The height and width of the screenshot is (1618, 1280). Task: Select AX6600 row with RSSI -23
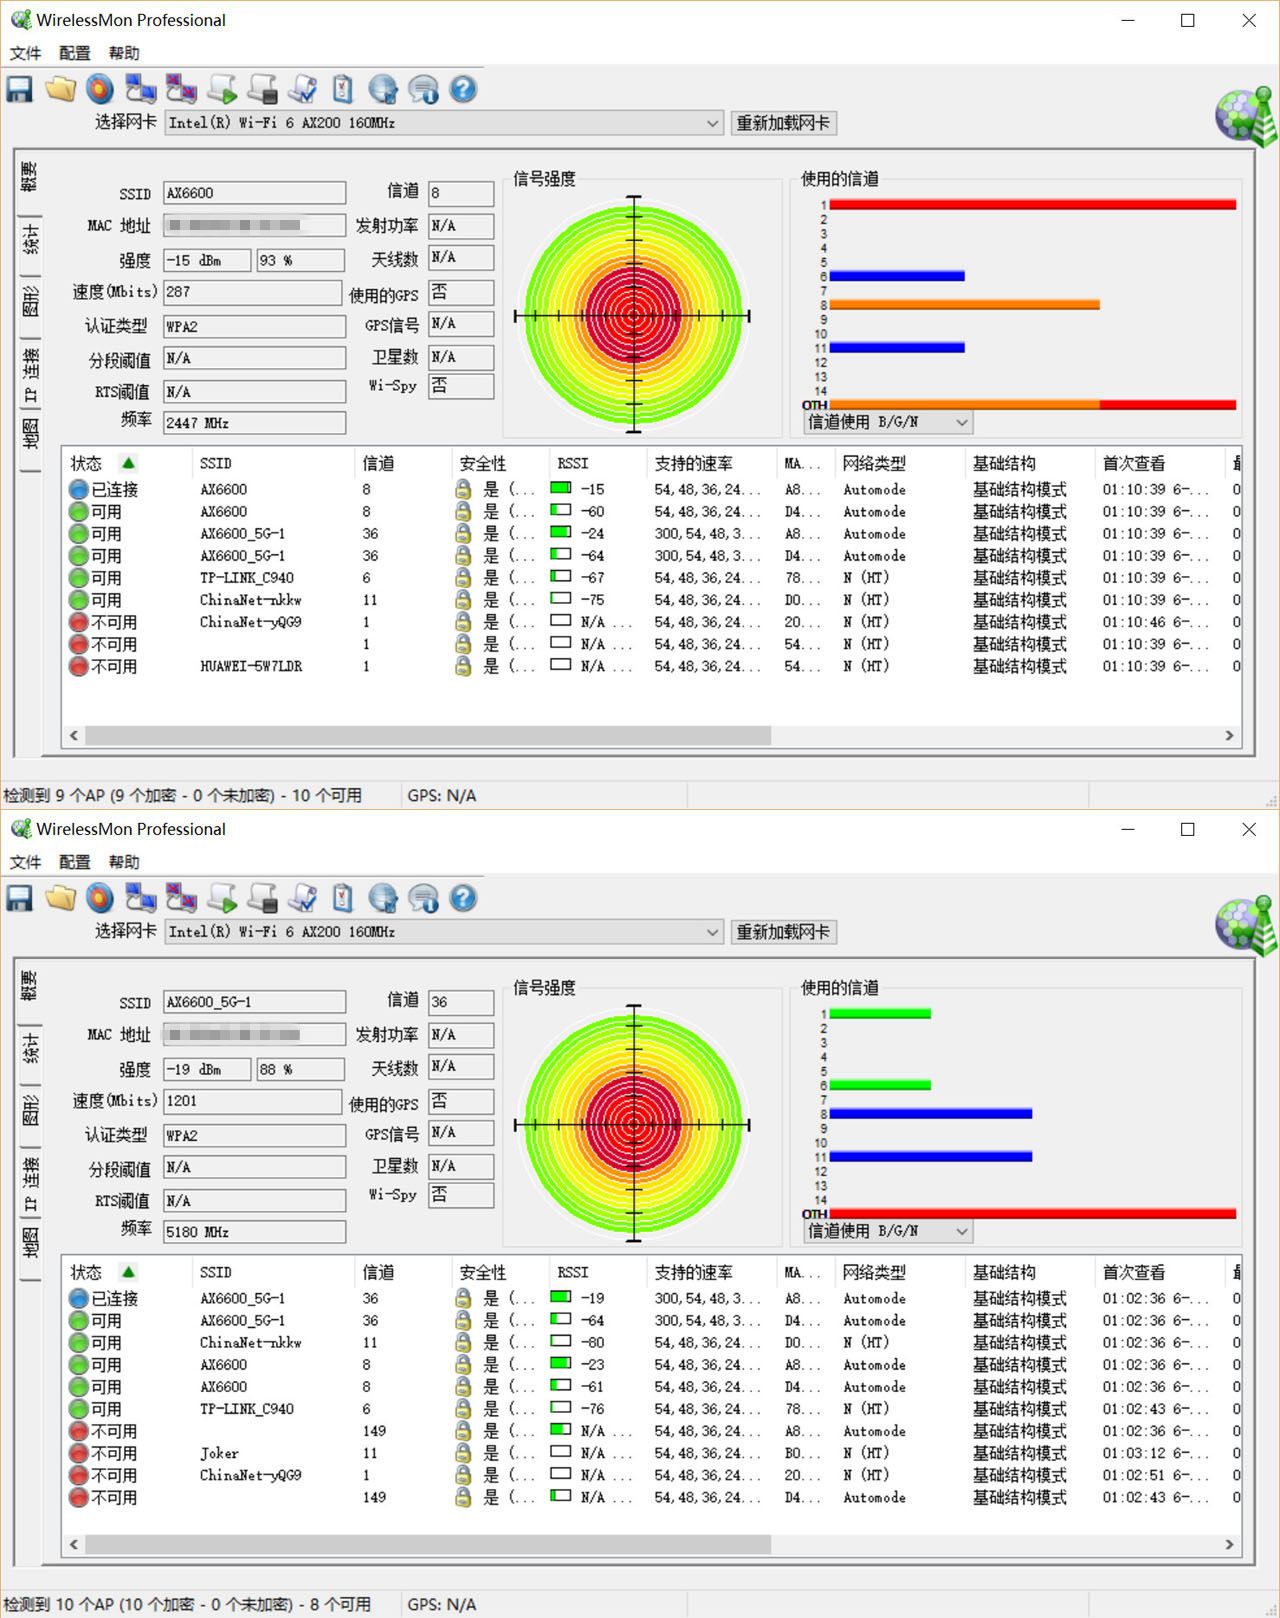(652, 1365)
